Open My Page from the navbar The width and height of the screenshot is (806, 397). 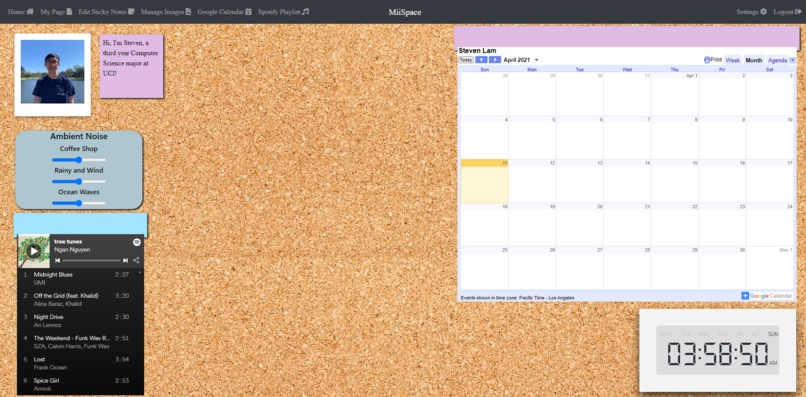click(56, 11)
